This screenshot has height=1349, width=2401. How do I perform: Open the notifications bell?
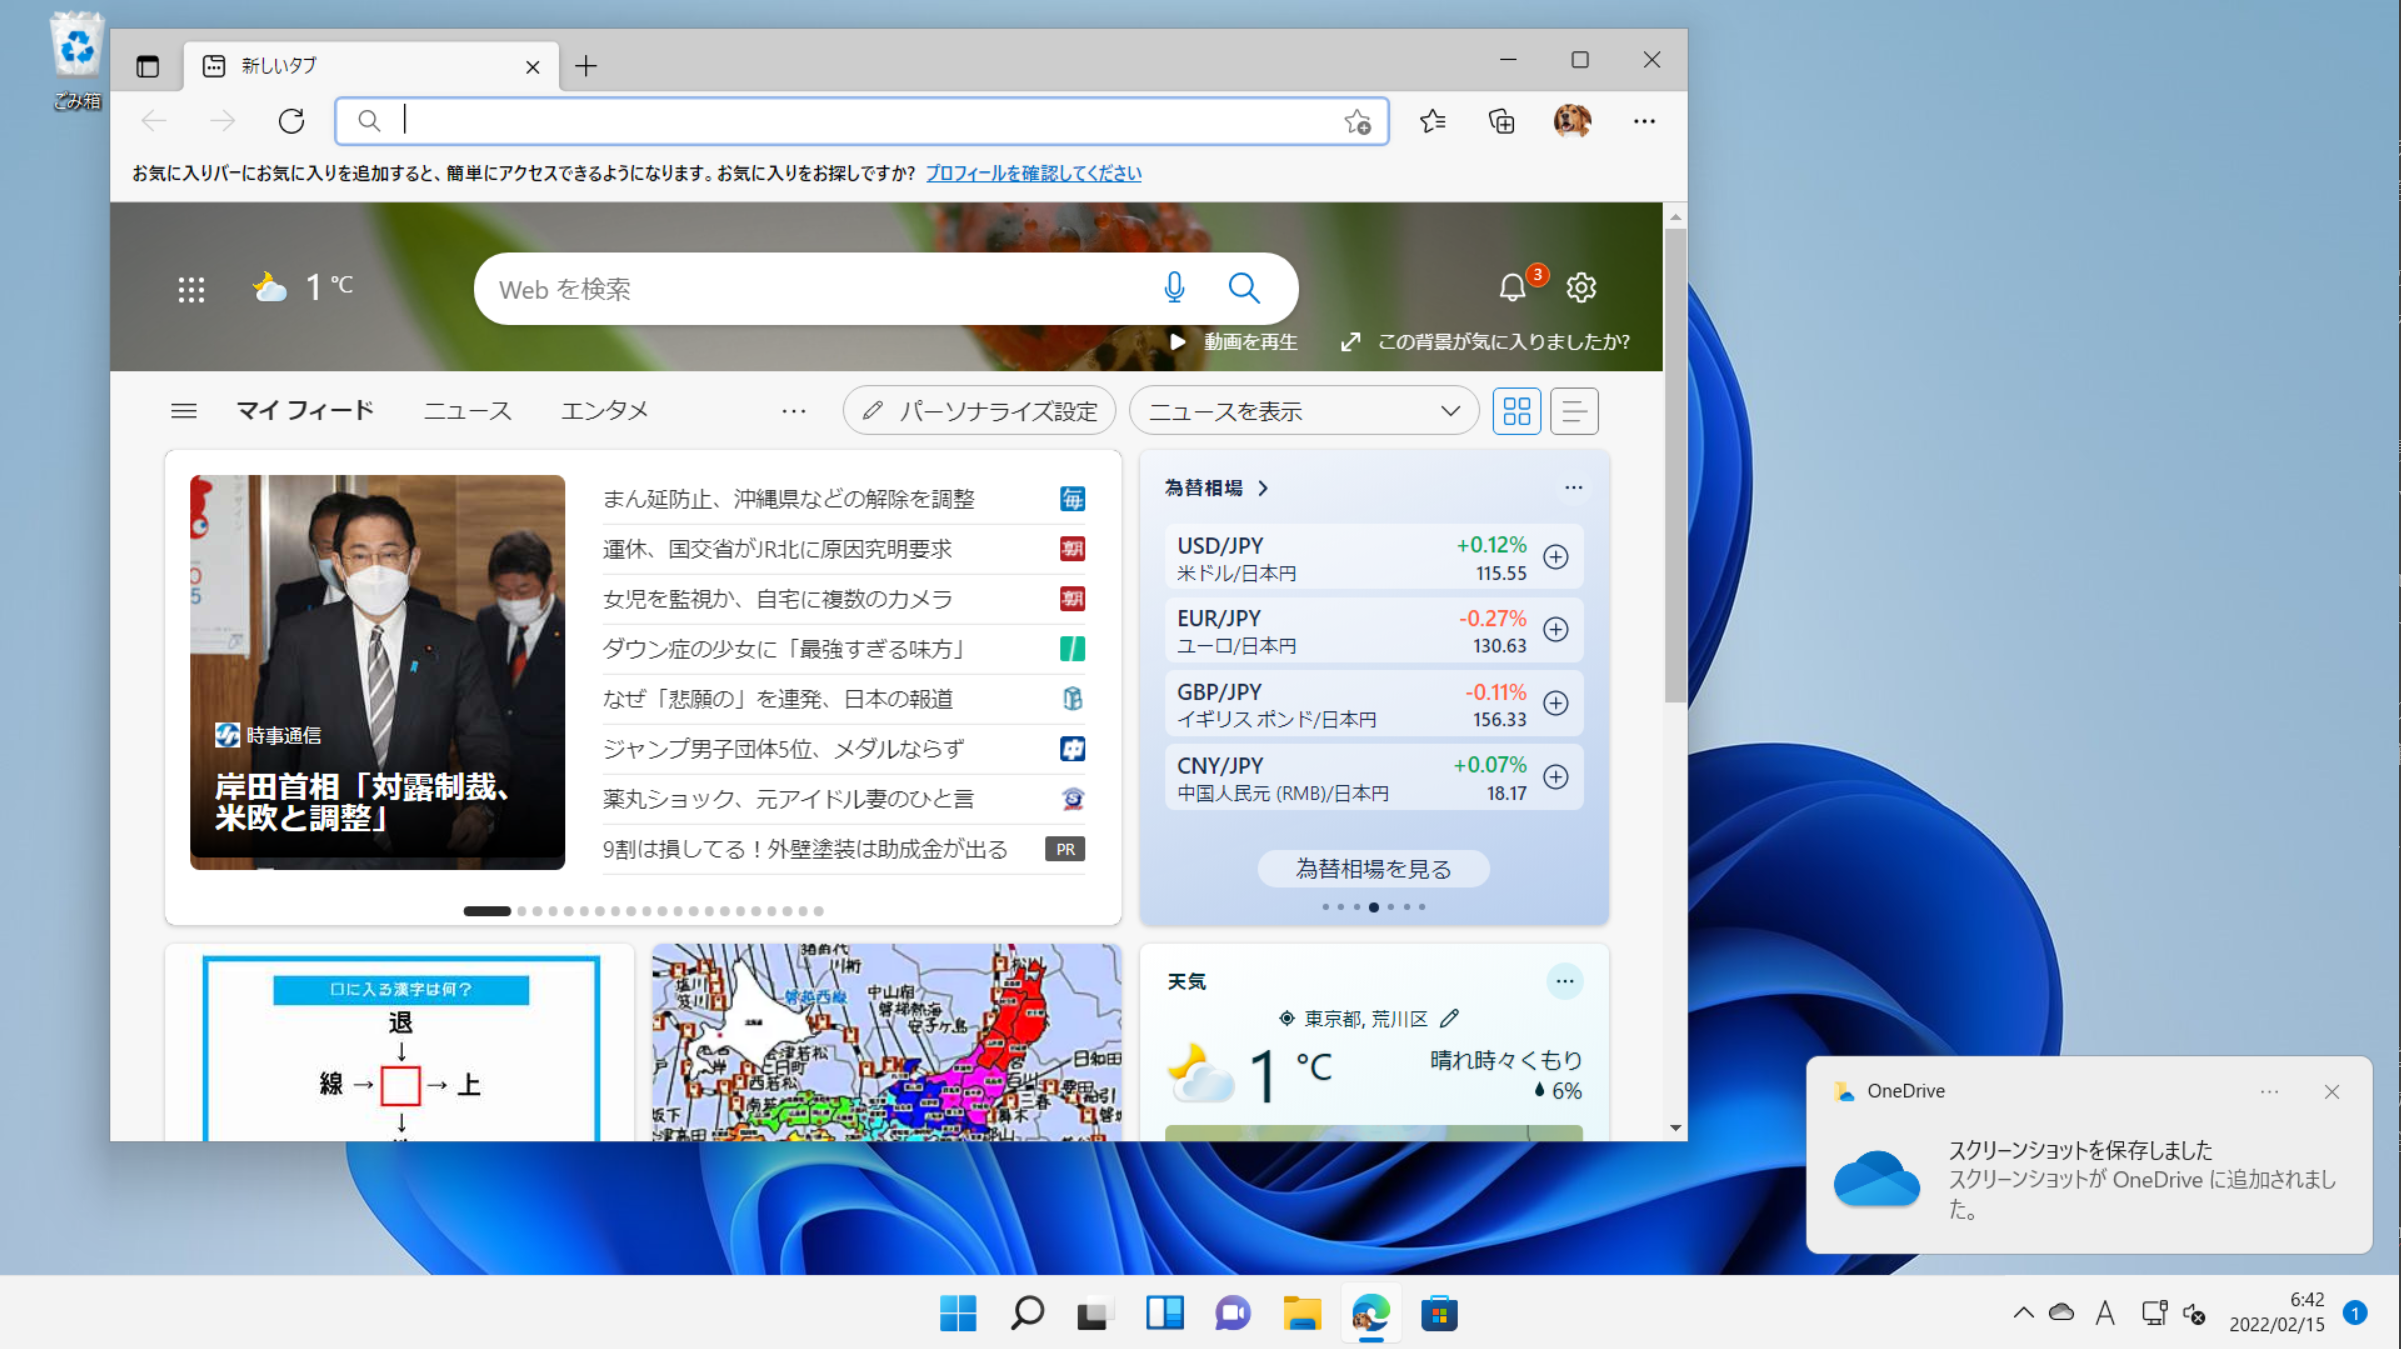tap(1513, 288)
